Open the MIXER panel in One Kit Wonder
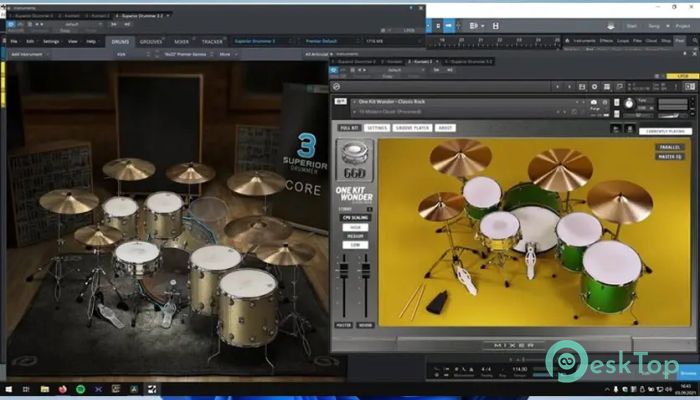This screenshot has height=400, width=700. 513,346
